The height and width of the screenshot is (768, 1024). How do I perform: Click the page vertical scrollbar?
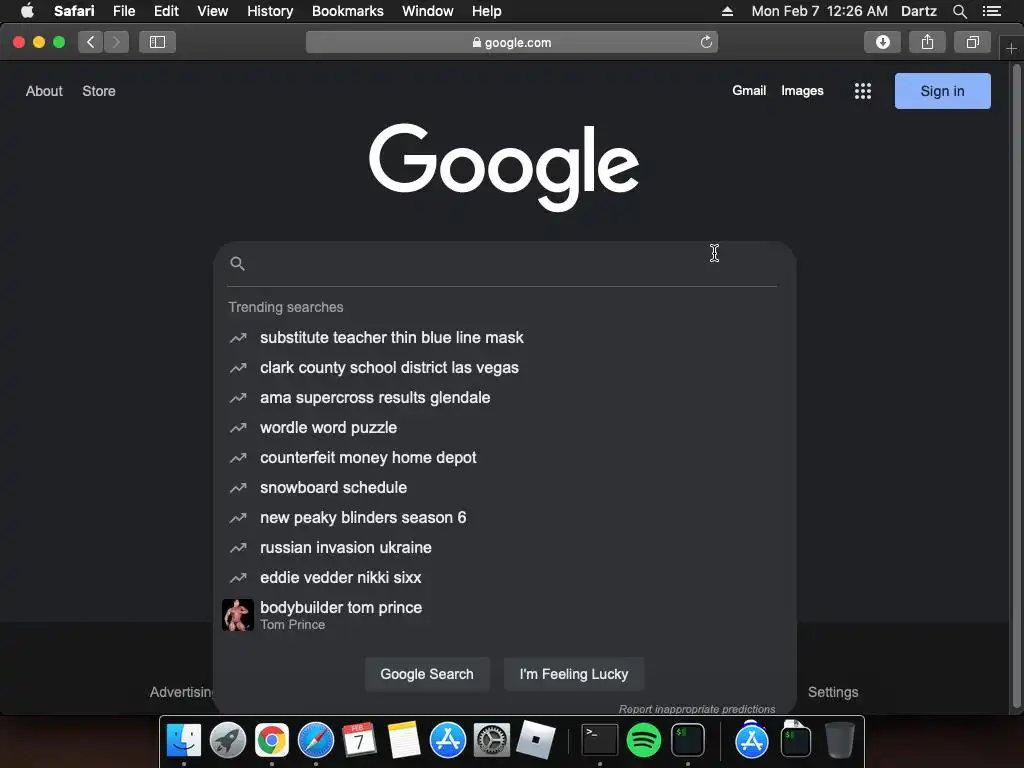tap(1016, 385)
